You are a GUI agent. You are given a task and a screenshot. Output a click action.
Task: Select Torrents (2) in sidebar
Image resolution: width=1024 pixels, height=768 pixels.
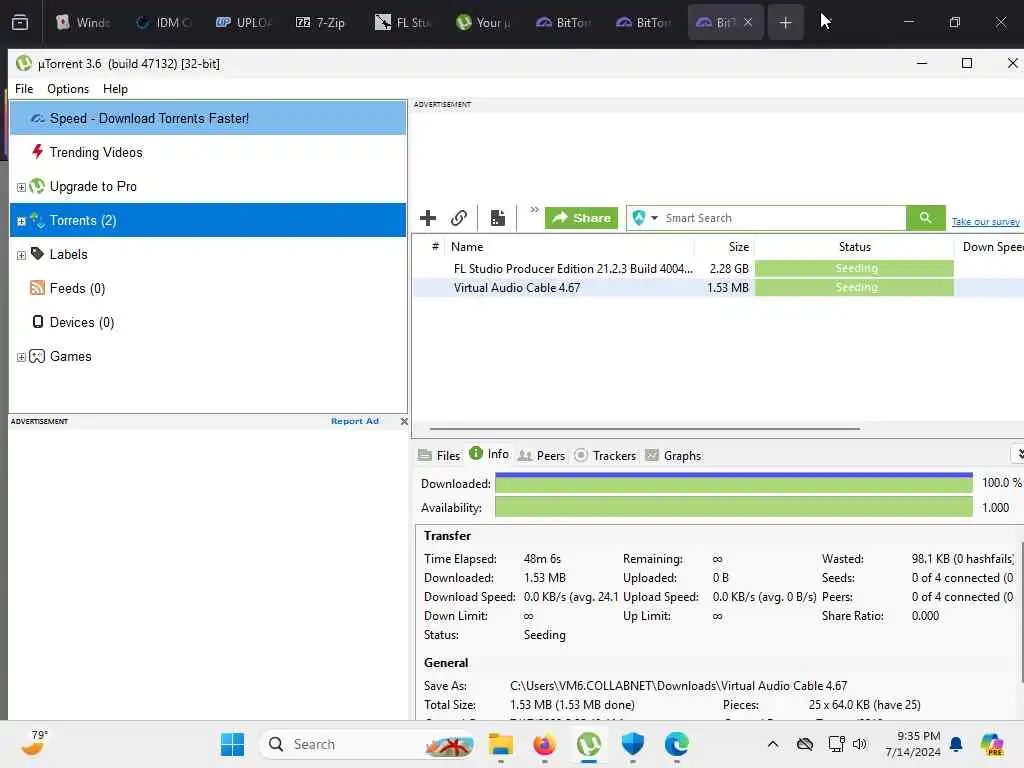point(208,220)
